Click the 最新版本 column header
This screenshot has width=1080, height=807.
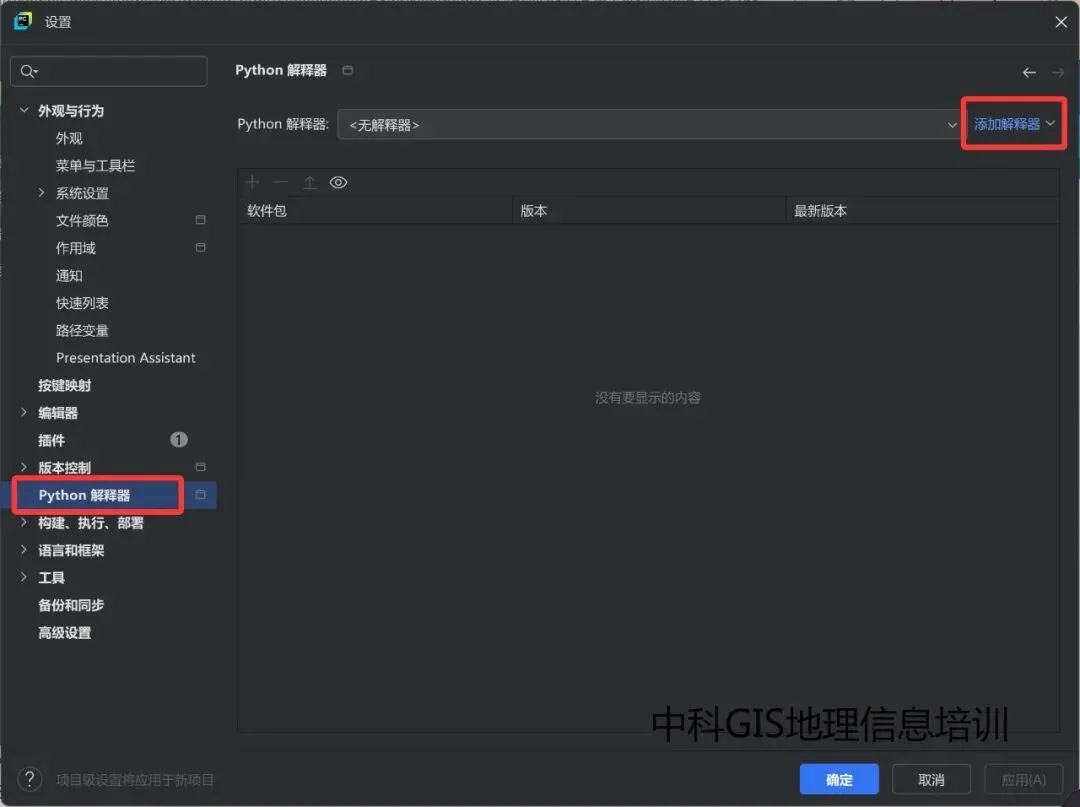922,211
